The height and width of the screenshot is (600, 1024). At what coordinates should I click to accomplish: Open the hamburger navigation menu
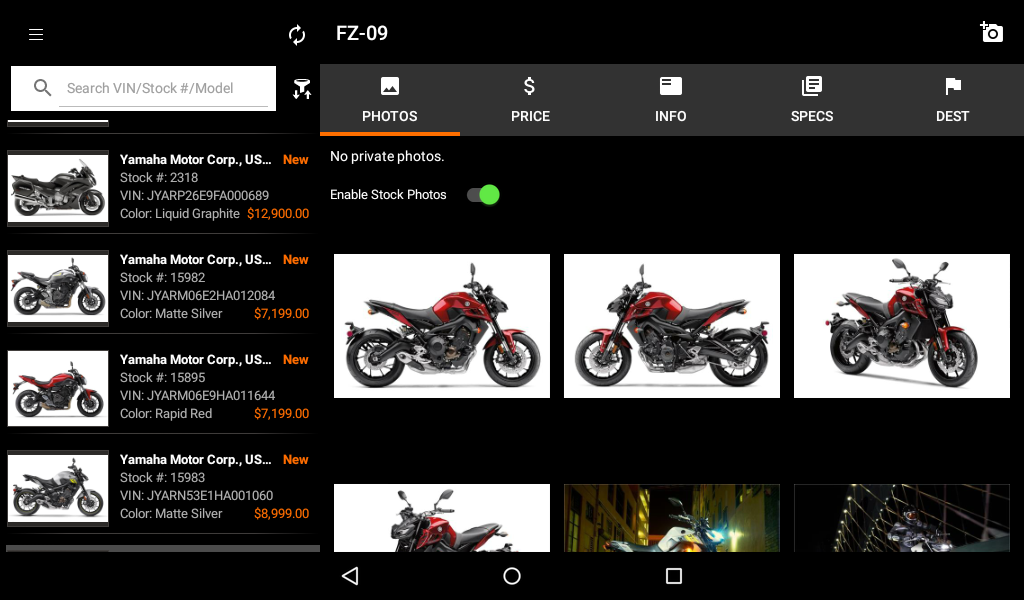[36, 35]
